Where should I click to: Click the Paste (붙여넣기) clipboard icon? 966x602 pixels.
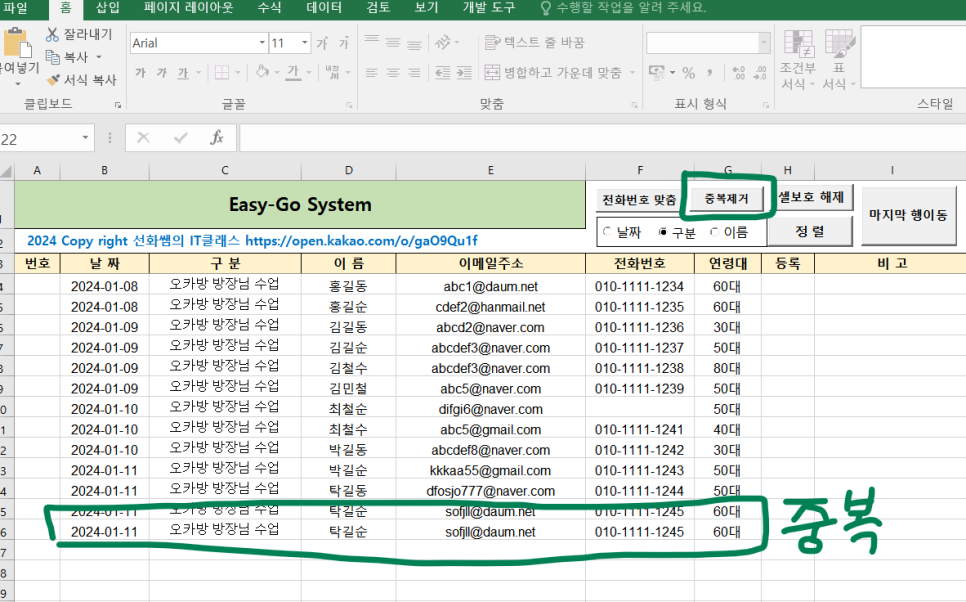[16, 44]
